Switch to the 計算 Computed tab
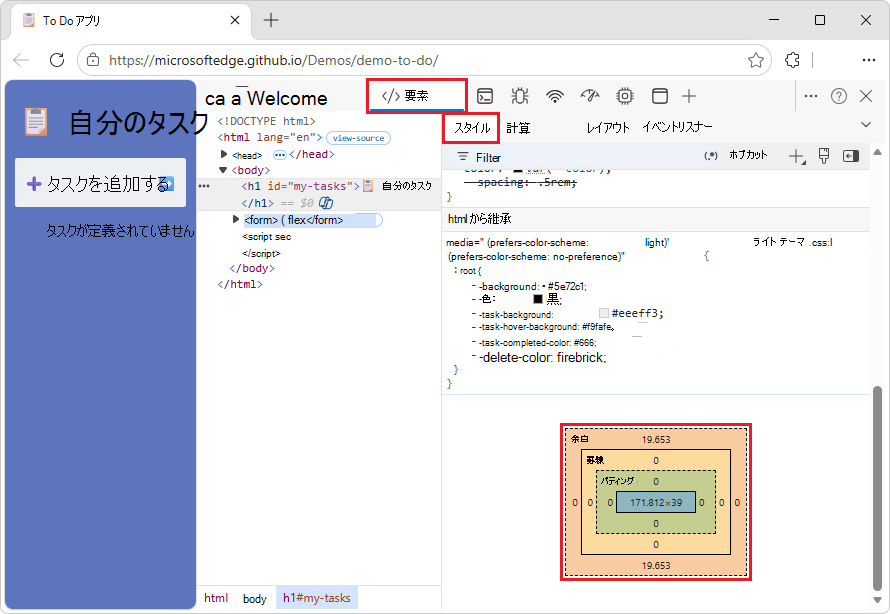890x614 pixels. point(518,128)
